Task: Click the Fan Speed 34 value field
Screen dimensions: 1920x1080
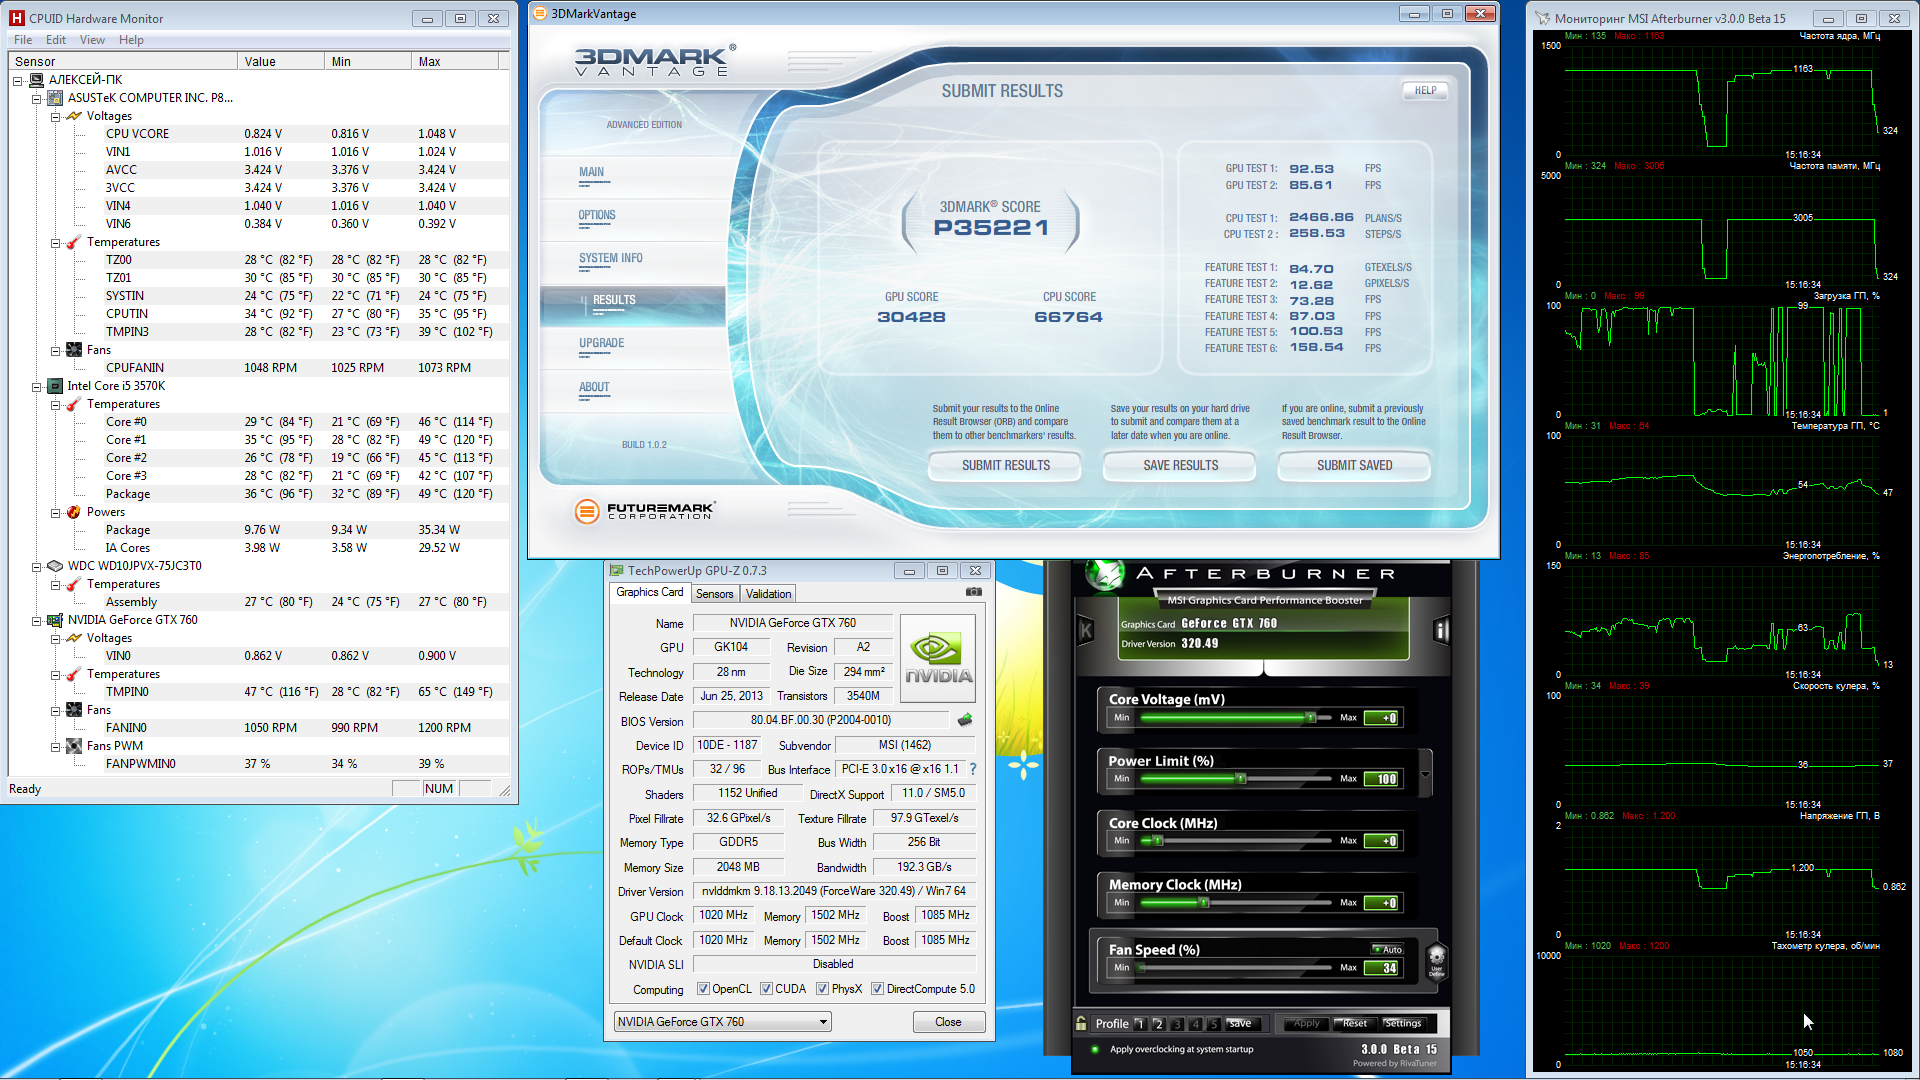Action: pyautogui.click(x=1382, y=968)
